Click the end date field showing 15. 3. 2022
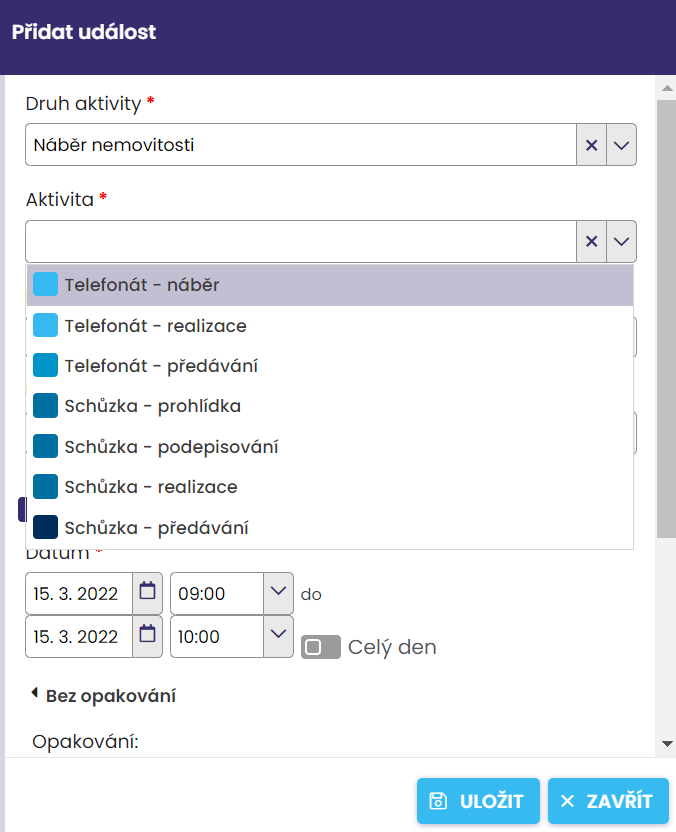Viewport: 676px width, 832px height. click(75, 637)
